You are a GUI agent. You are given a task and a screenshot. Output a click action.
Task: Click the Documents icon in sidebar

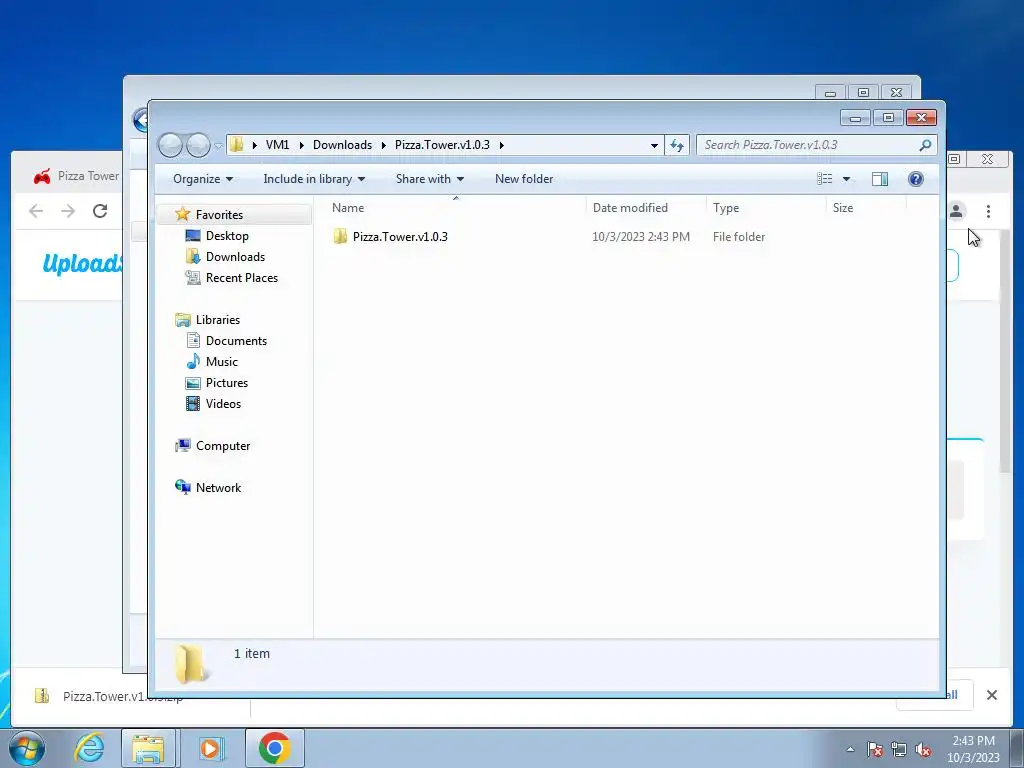(193, 340)
